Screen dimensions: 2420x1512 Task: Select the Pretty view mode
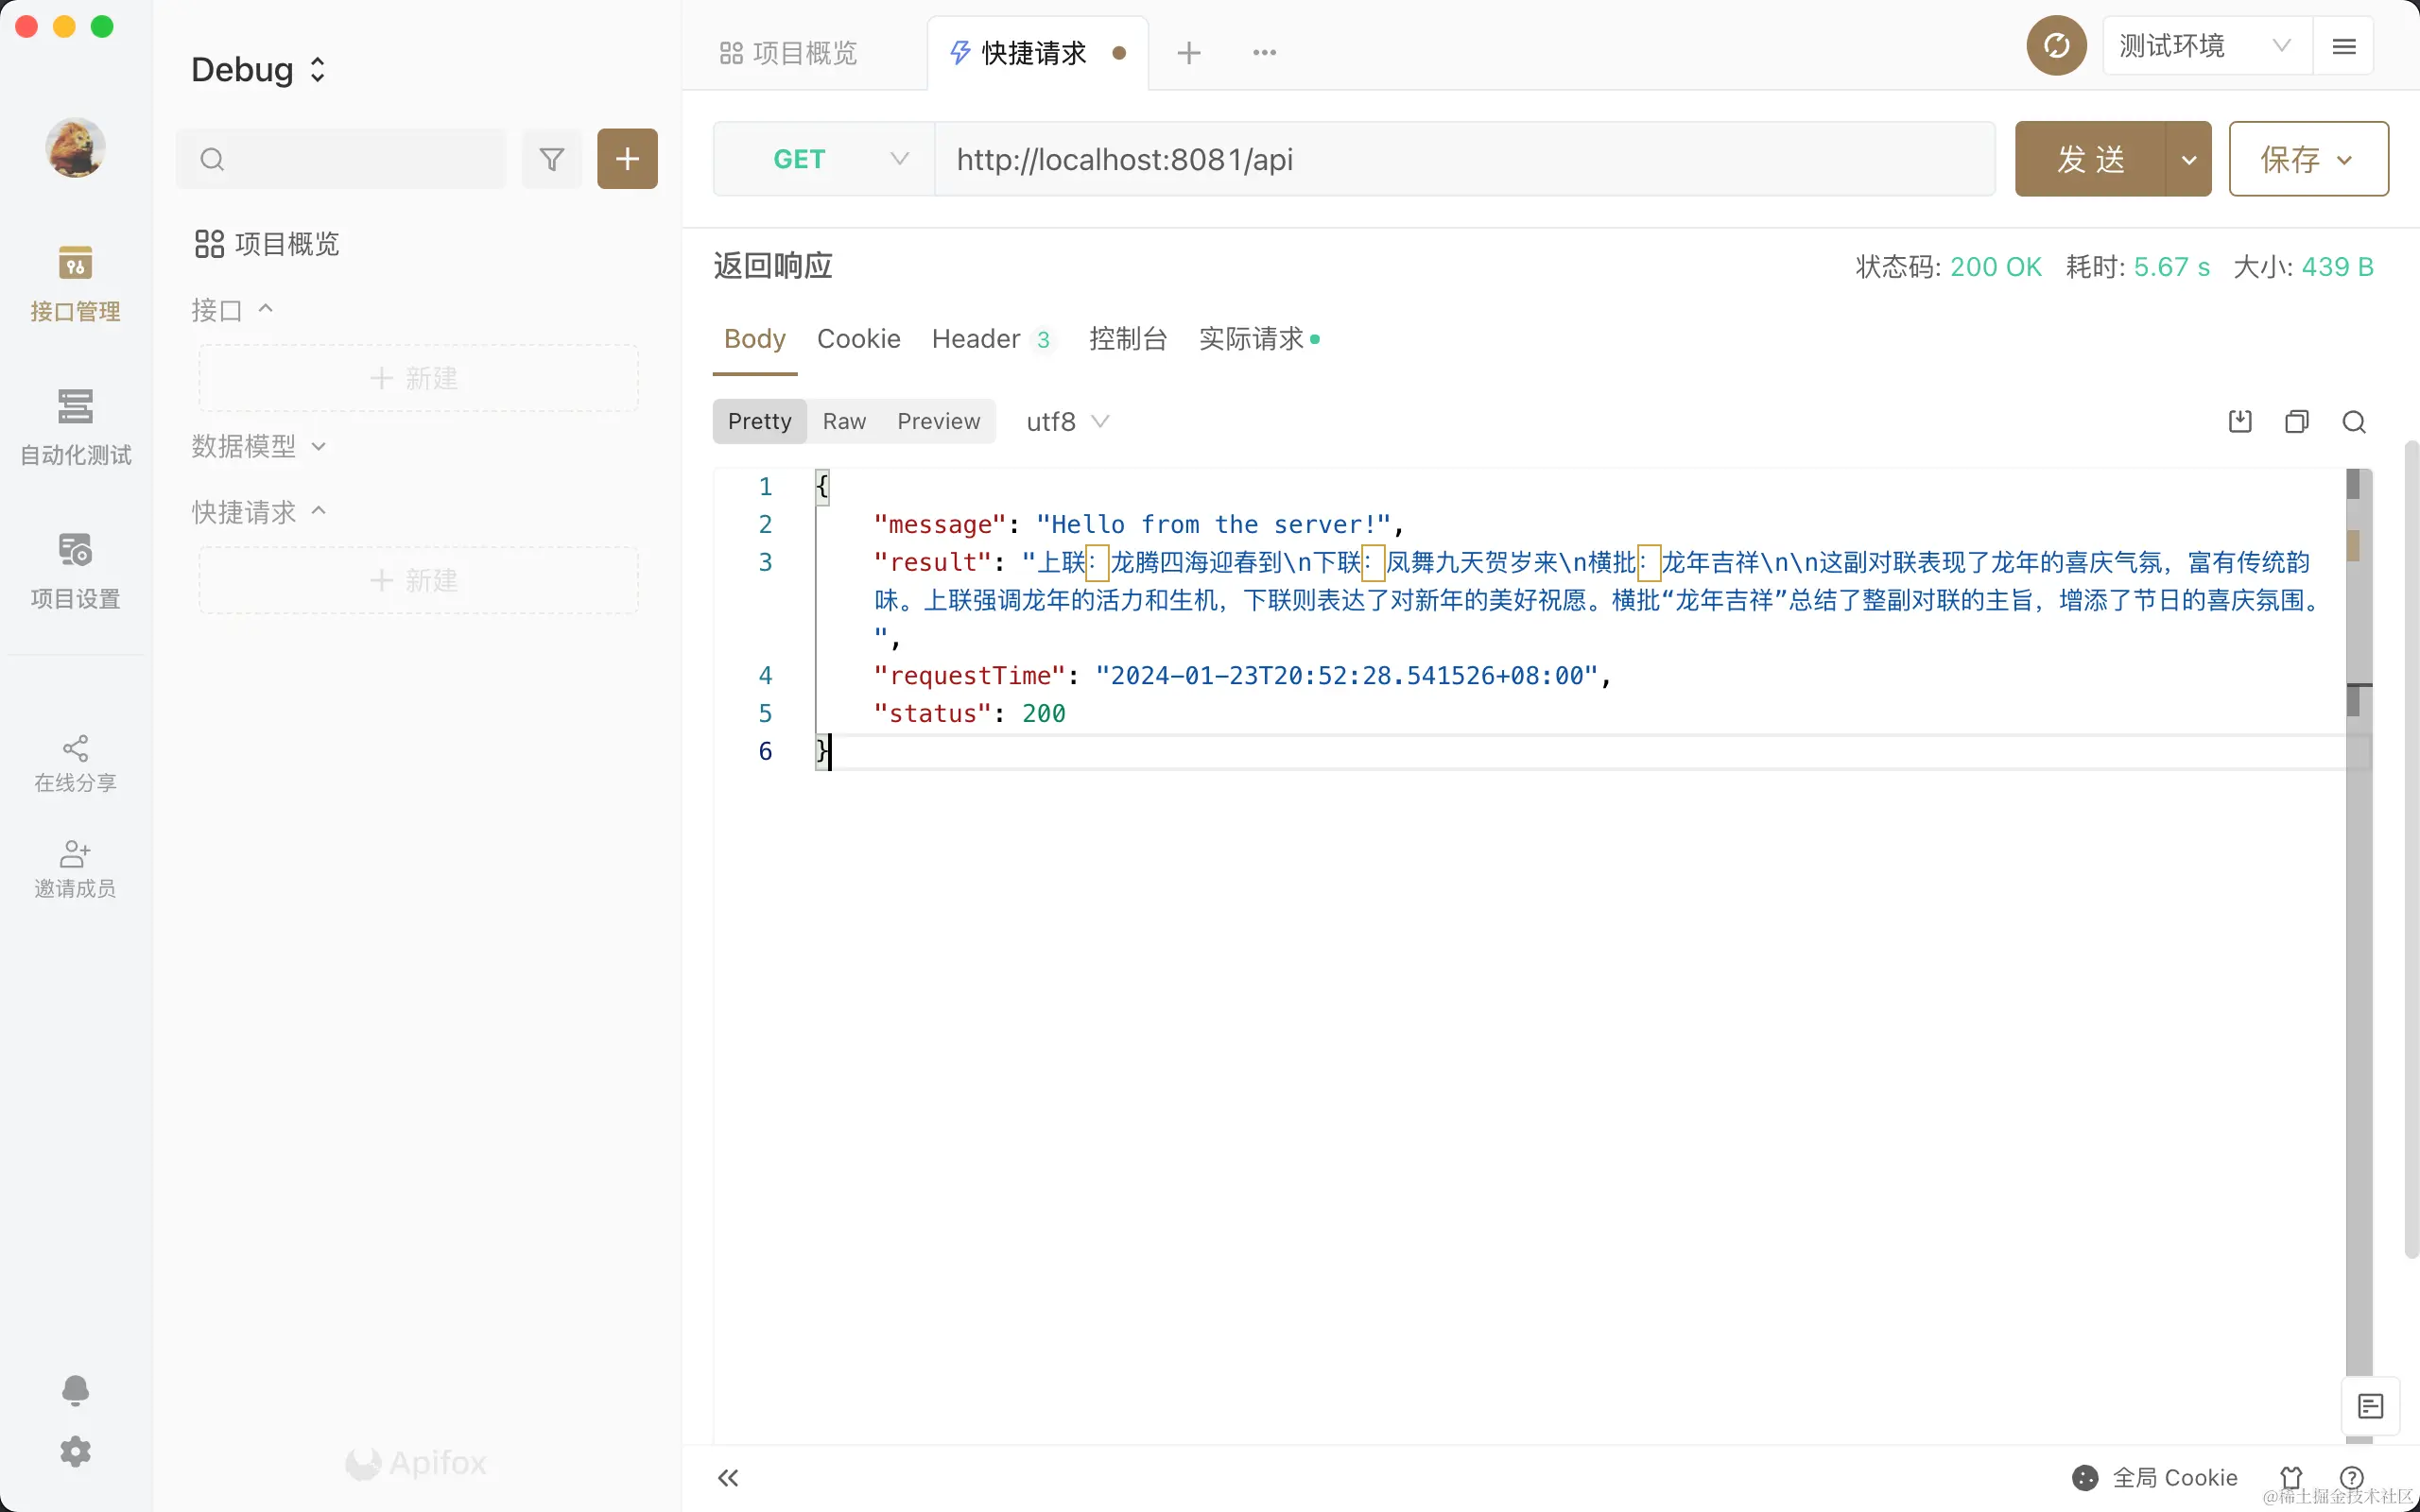[x=759, y=421]
